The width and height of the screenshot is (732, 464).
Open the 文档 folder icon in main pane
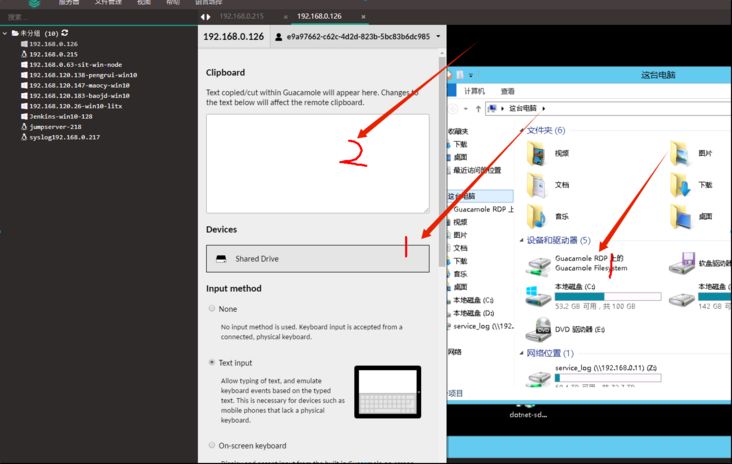(536, 185)
